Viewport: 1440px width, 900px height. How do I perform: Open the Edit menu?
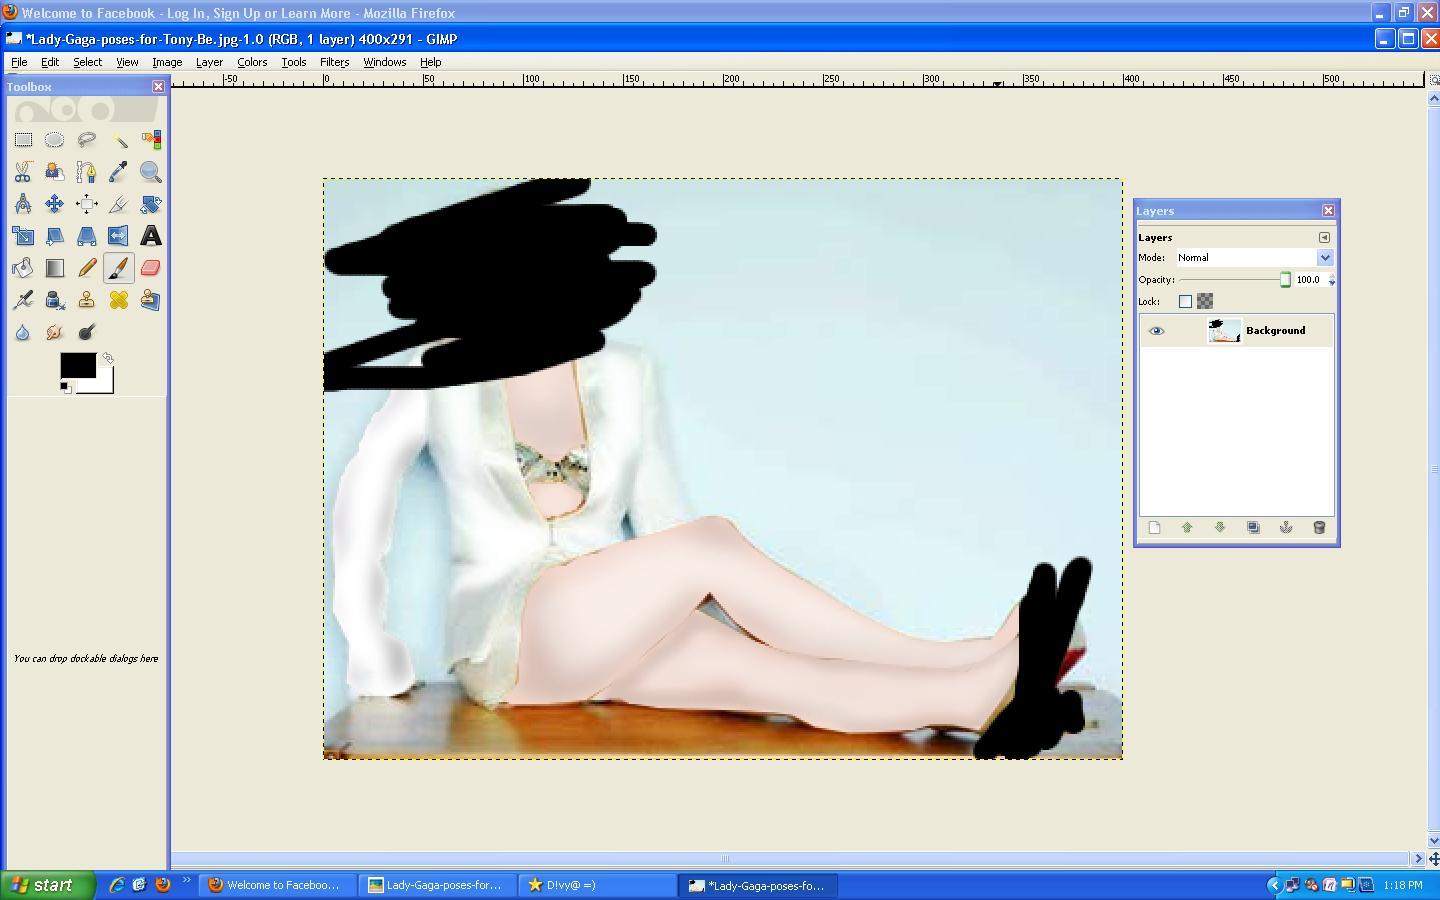(49, 62)
